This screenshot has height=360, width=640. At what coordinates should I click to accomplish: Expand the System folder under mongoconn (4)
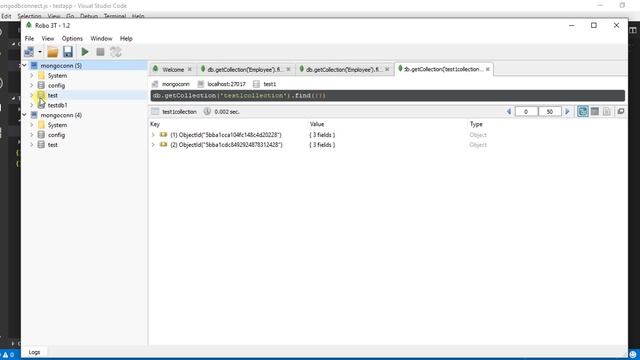pyautogui.click(x=32, y=125)
